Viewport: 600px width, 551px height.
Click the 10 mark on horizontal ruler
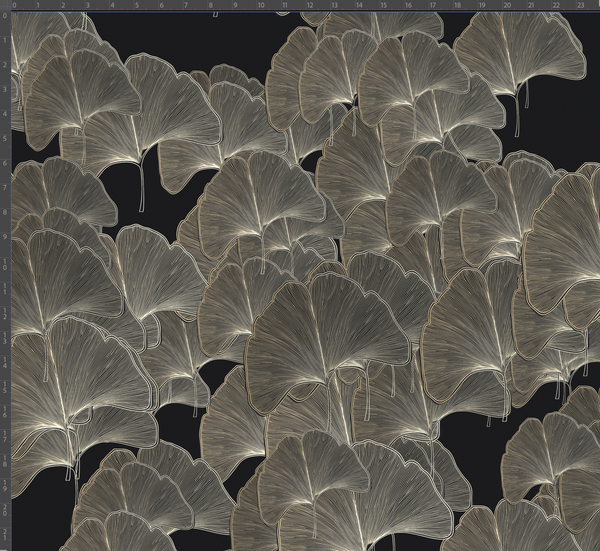[x=258, y=5]
